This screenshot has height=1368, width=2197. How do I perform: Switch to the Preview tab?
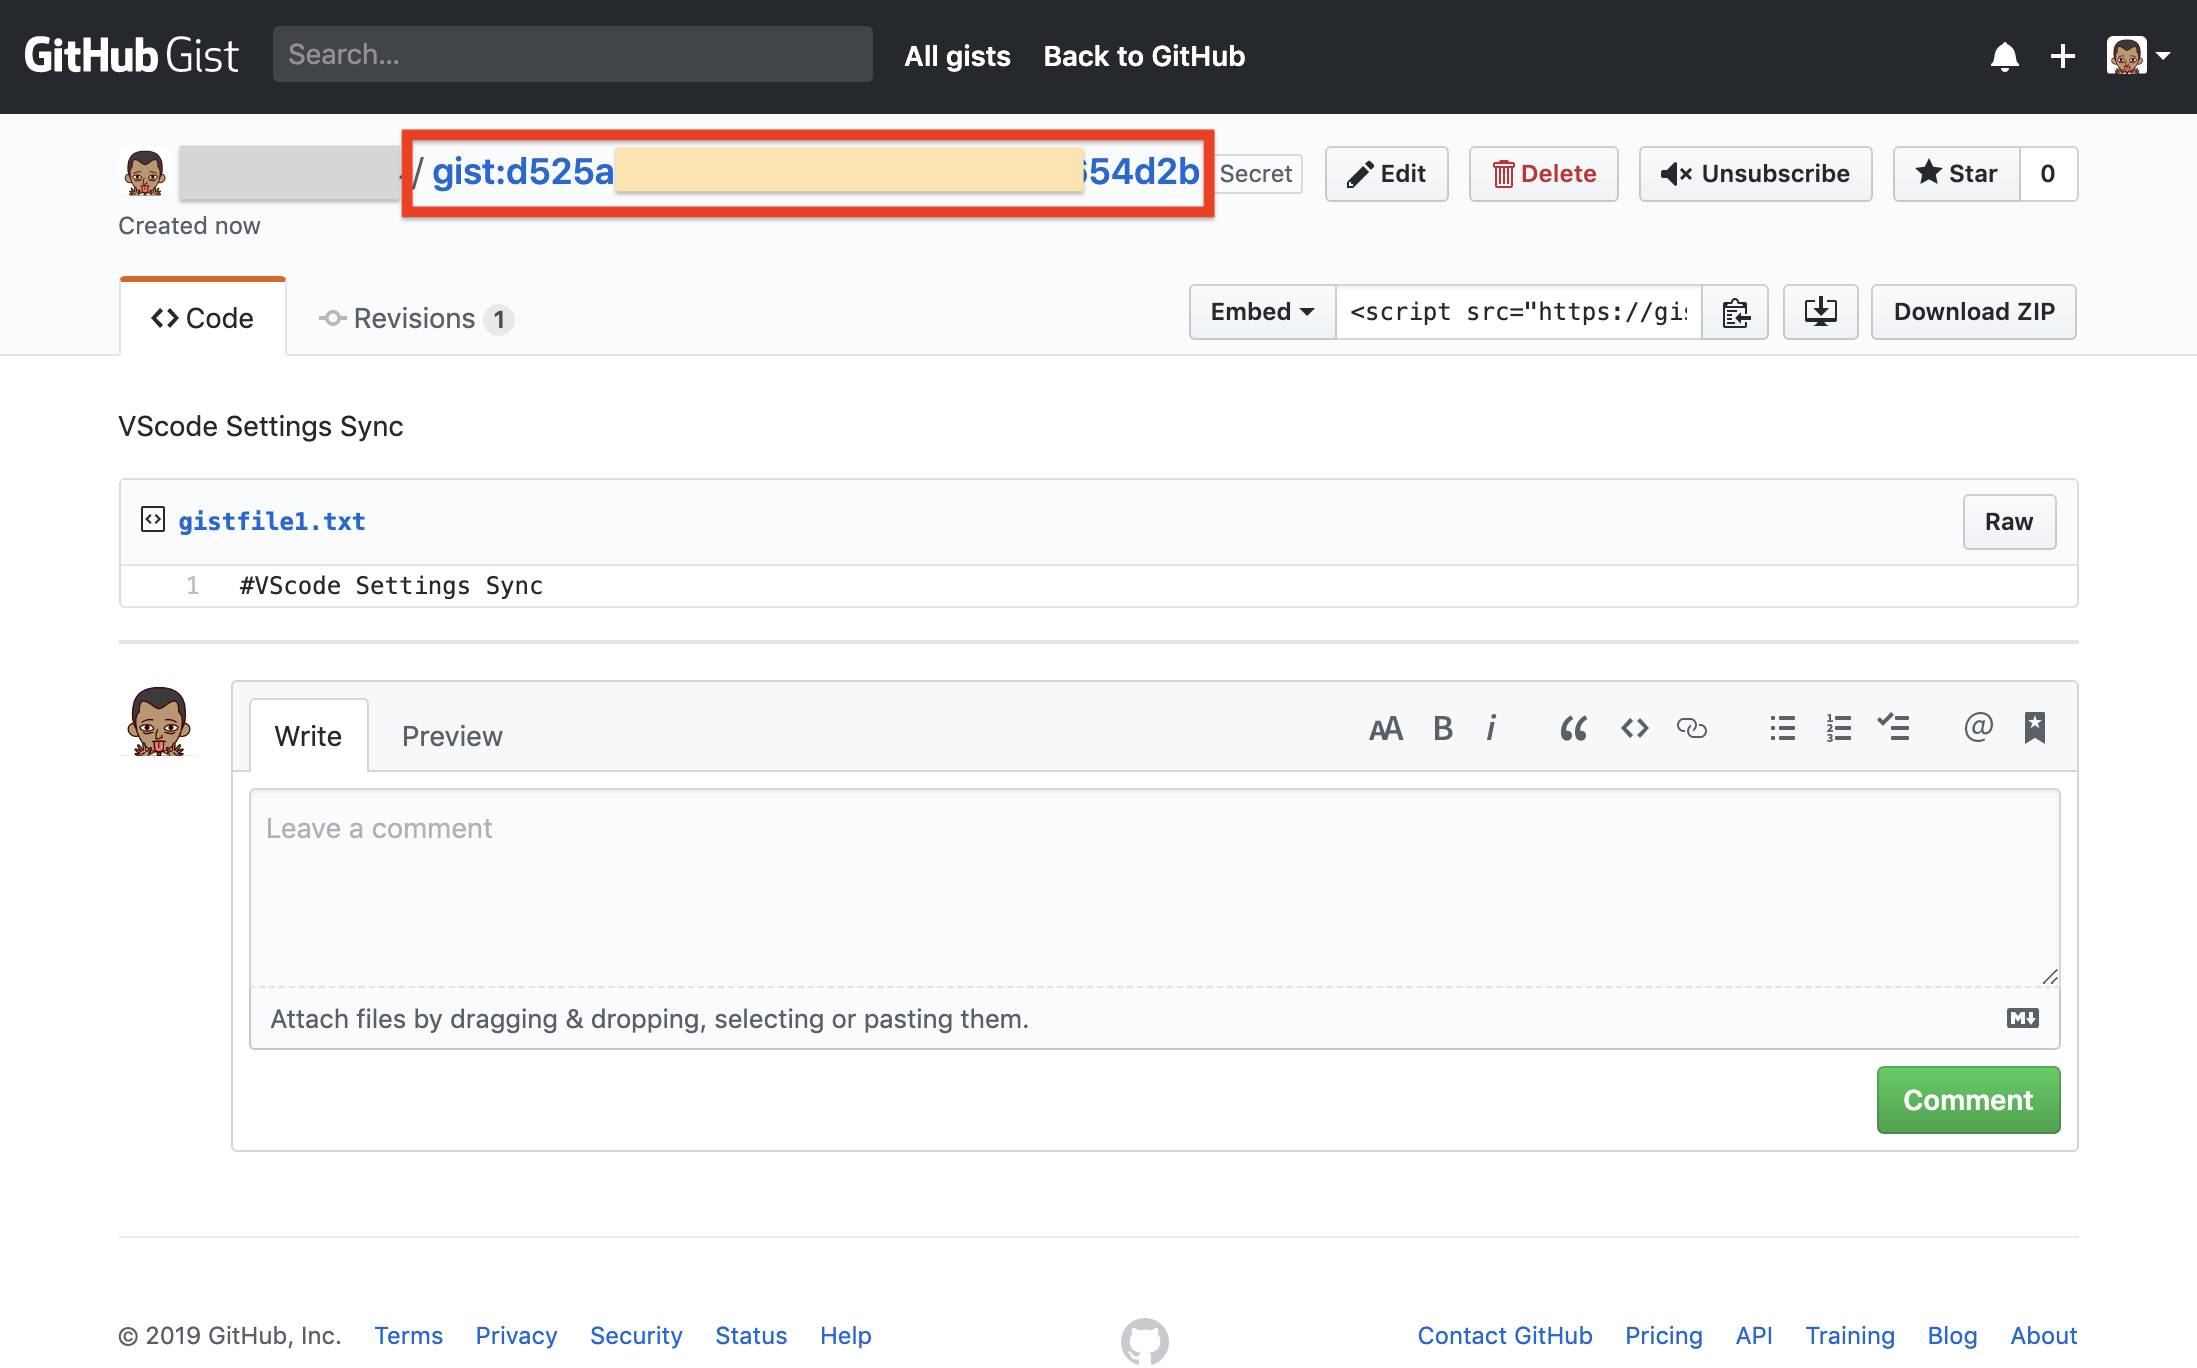tap(452, 734)
